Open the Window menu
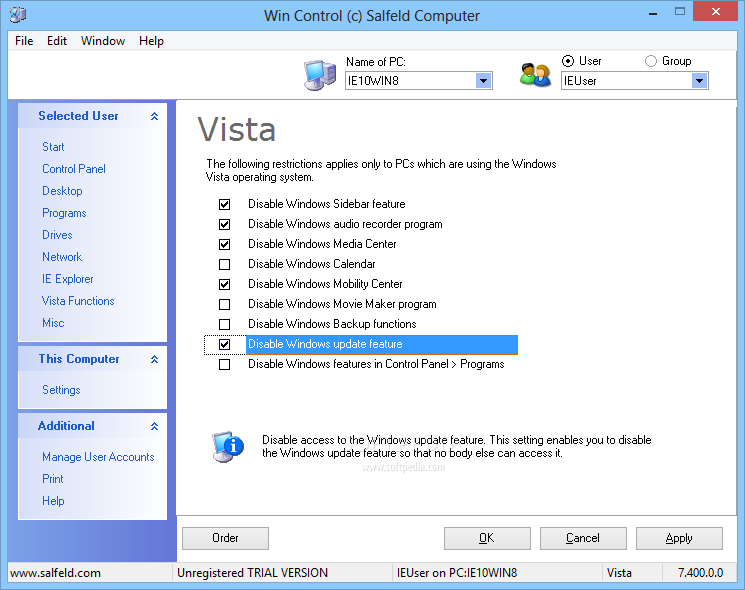The height and width of the screenshot is (590, 745). 103,41
